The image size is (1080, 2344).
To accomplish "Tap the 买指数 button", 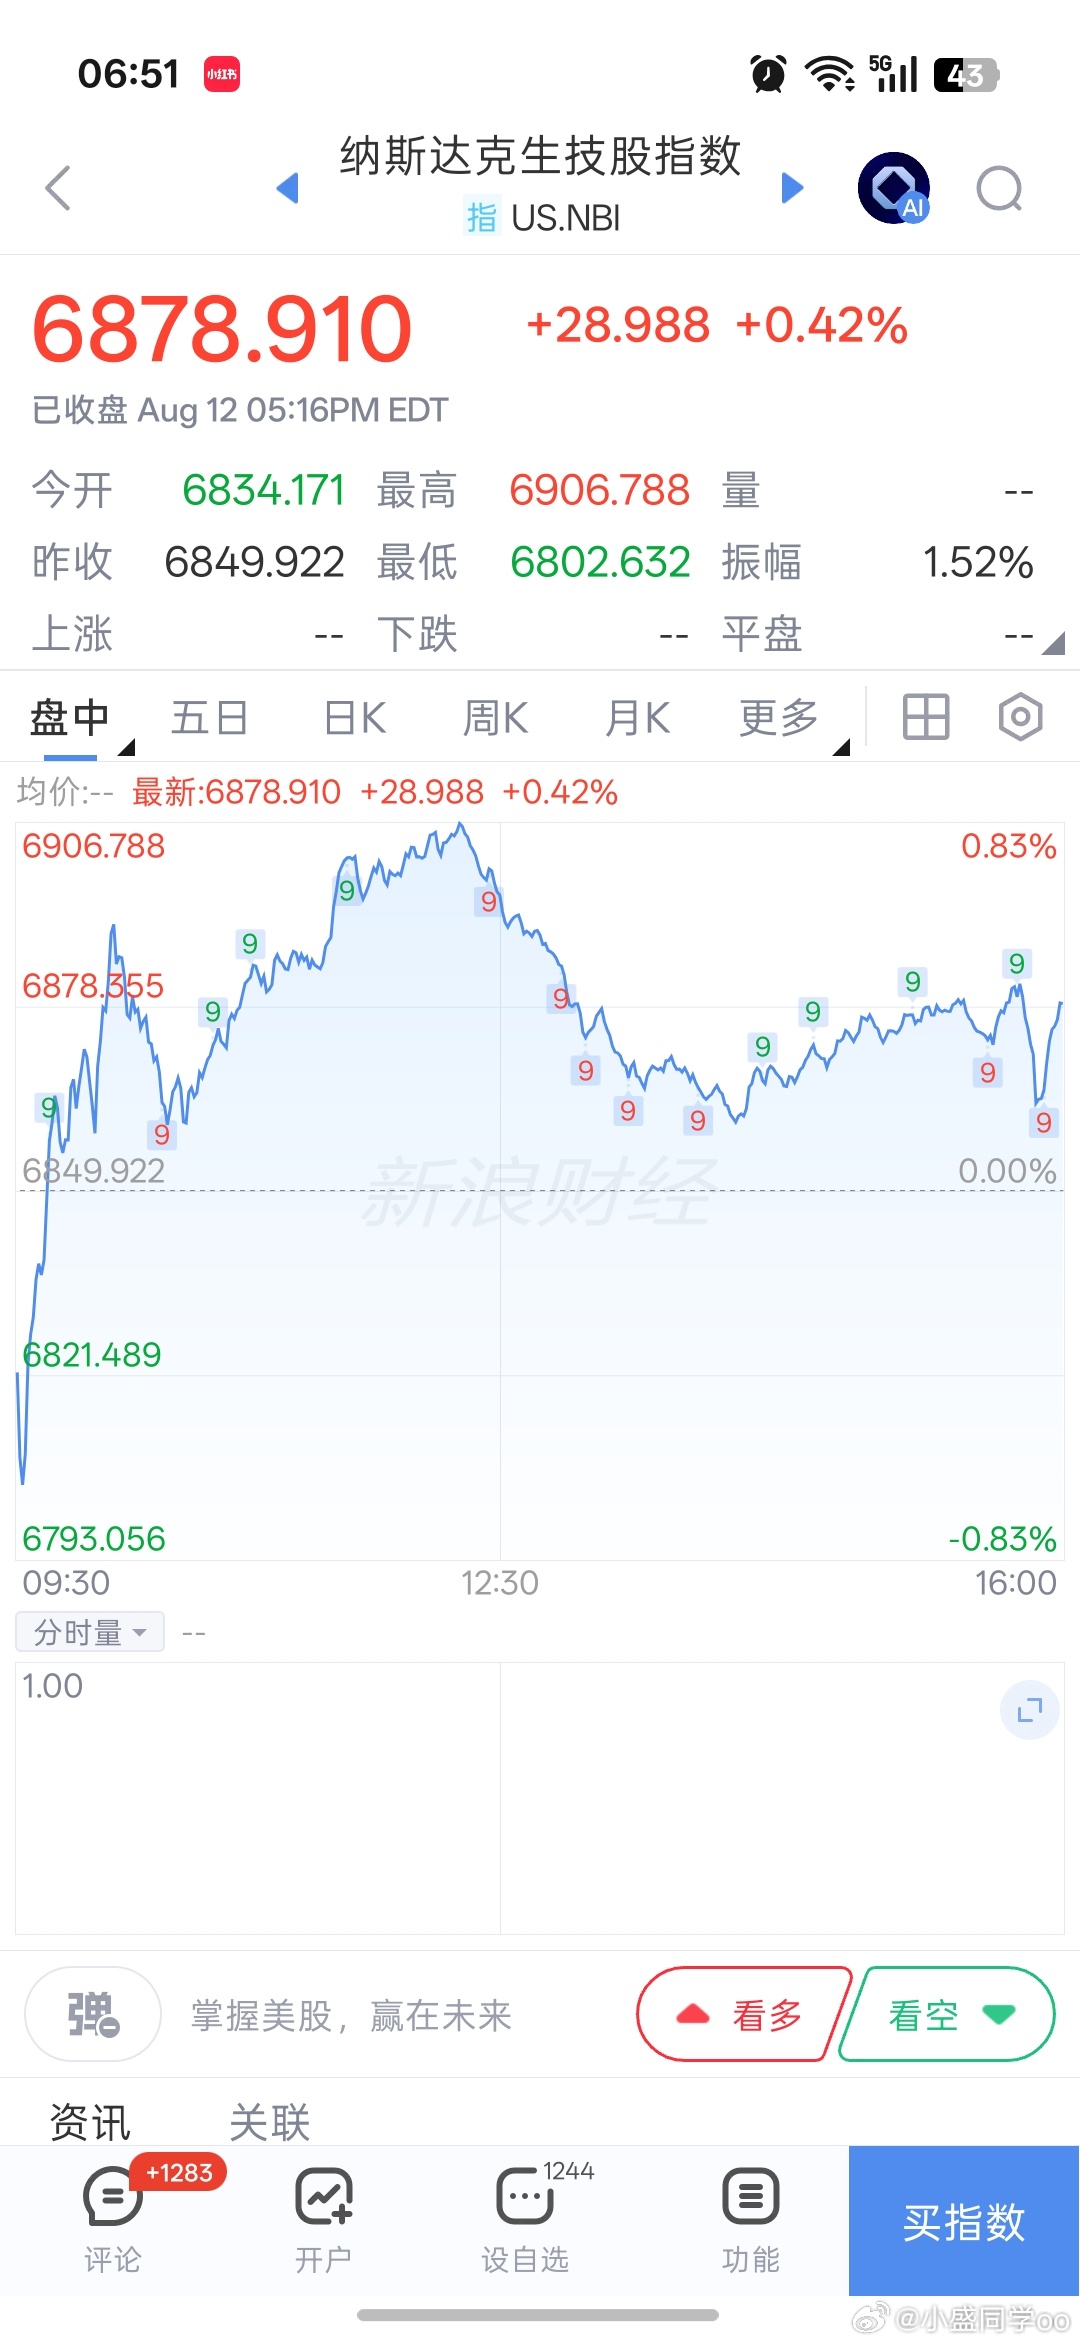I will click(x=964, y=2221).
